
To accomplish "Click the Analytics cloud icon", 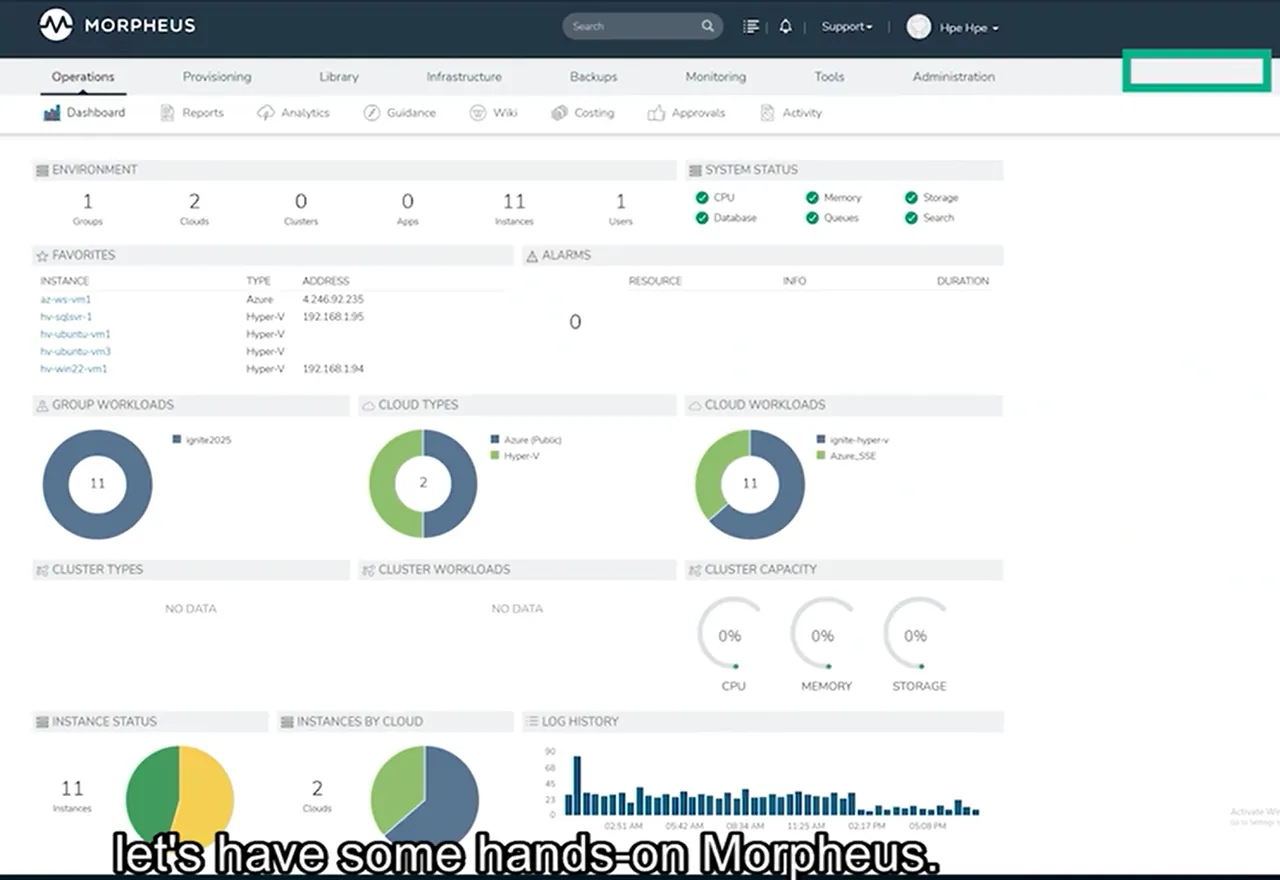I will point(265,113).
